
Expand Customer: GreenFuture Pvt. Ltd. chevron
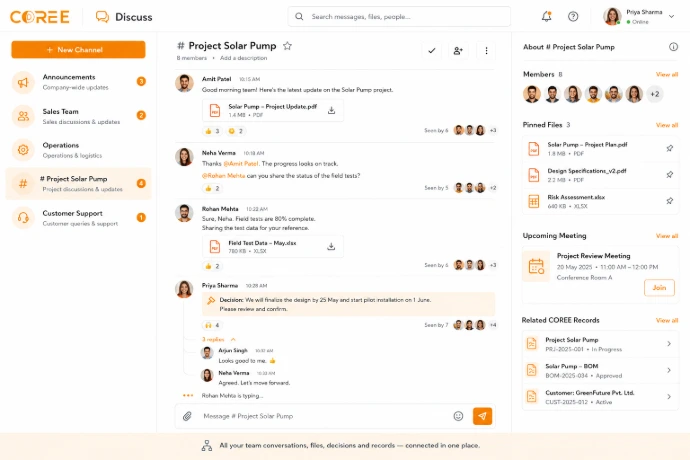pos(669,397)
